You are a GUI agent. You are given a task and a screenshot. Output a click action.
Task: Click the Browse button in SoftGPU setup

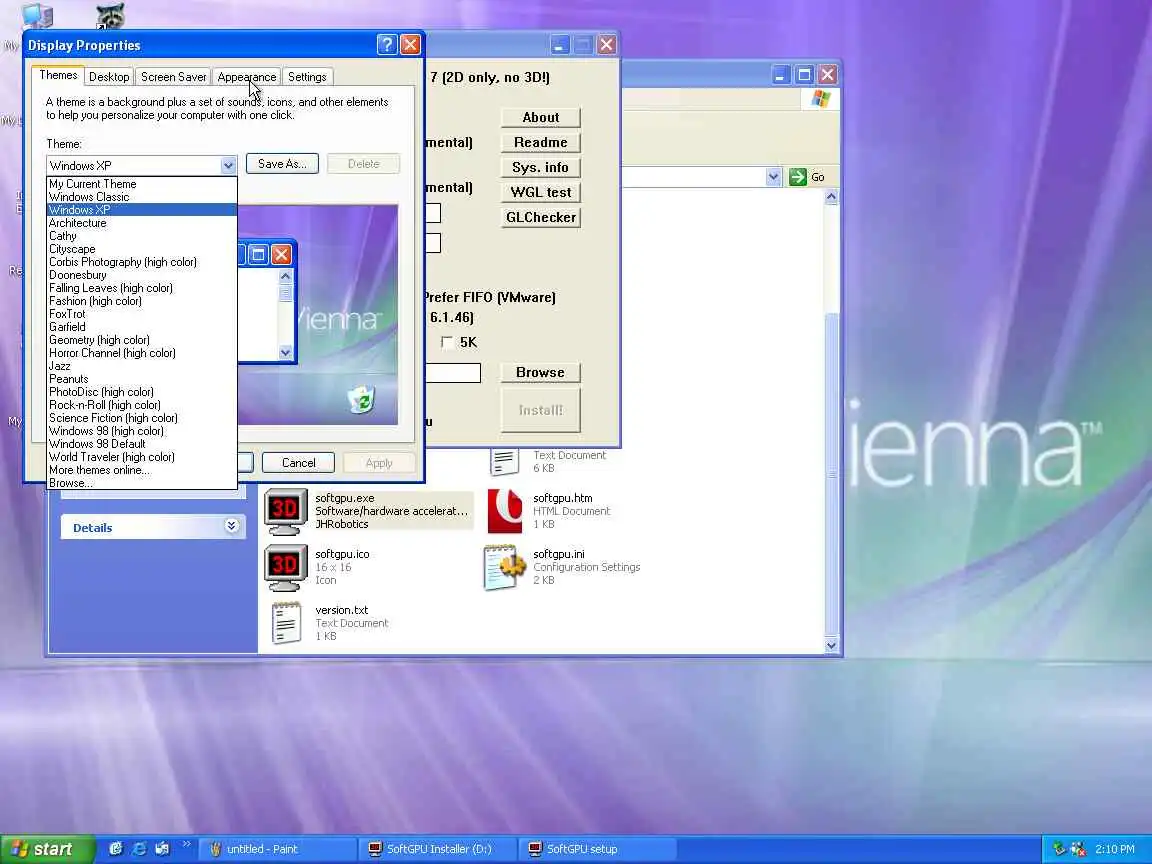point(541,372)
